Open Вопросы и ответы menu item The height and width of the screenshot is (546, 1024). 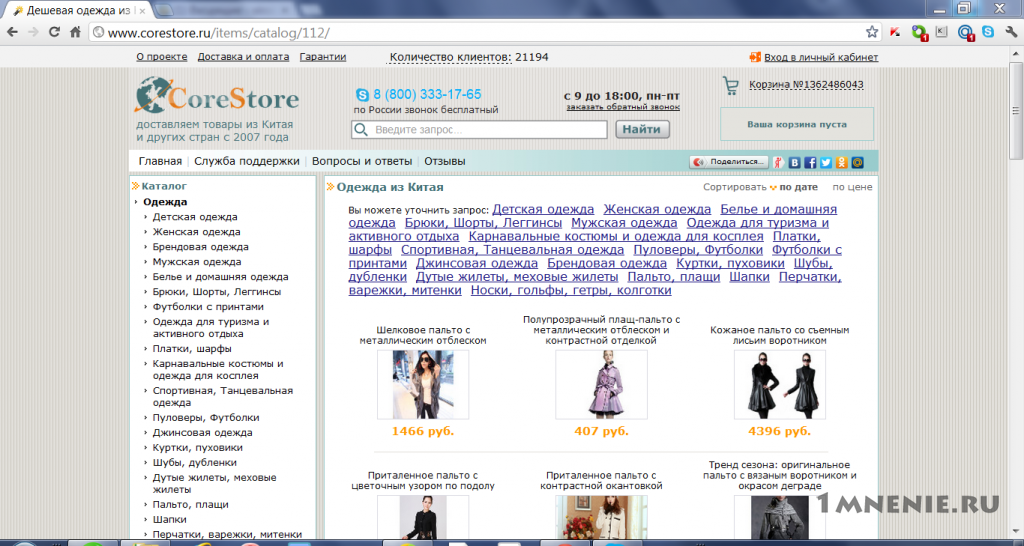click(362, 161)
